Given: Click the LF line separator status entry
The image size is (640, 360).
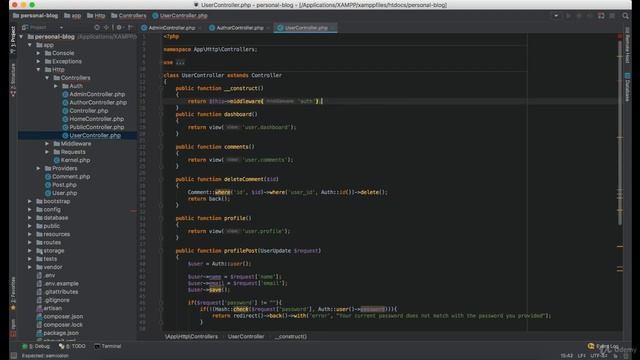Looking at the screenshot, I should pyautogui.click(x=581, y=356).
